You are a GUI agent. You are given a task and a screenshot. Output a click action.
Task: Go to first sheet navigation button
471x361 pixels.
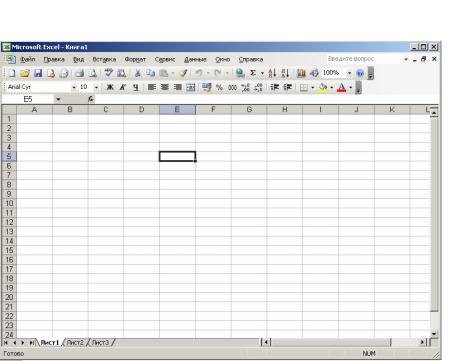click(6, 342)
